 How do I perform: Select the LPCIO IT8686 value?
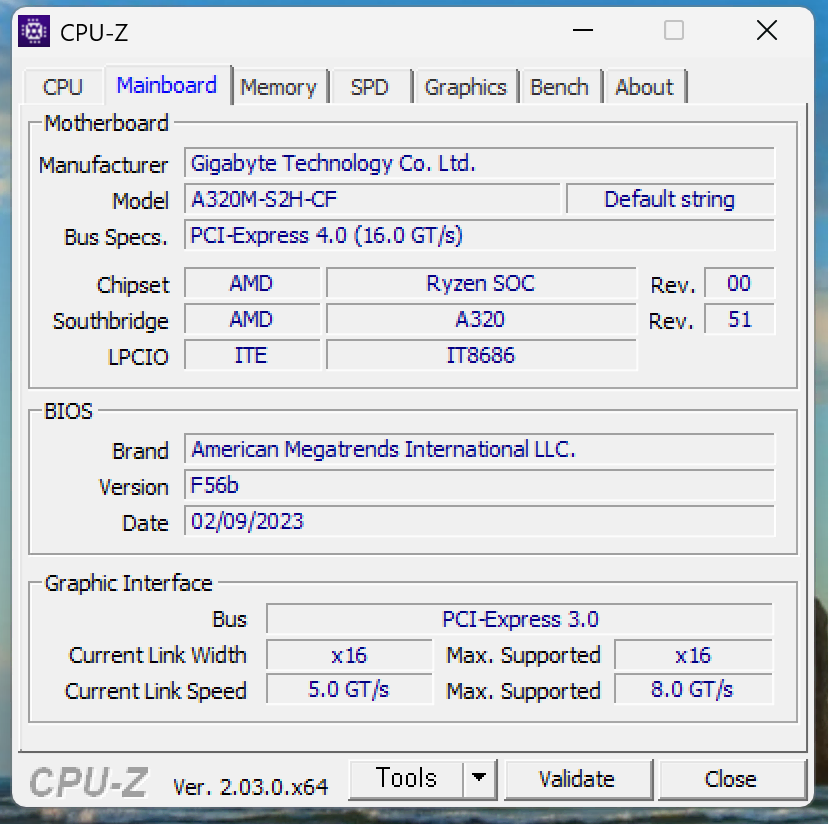pyautogui.click(x=481, y=355)
